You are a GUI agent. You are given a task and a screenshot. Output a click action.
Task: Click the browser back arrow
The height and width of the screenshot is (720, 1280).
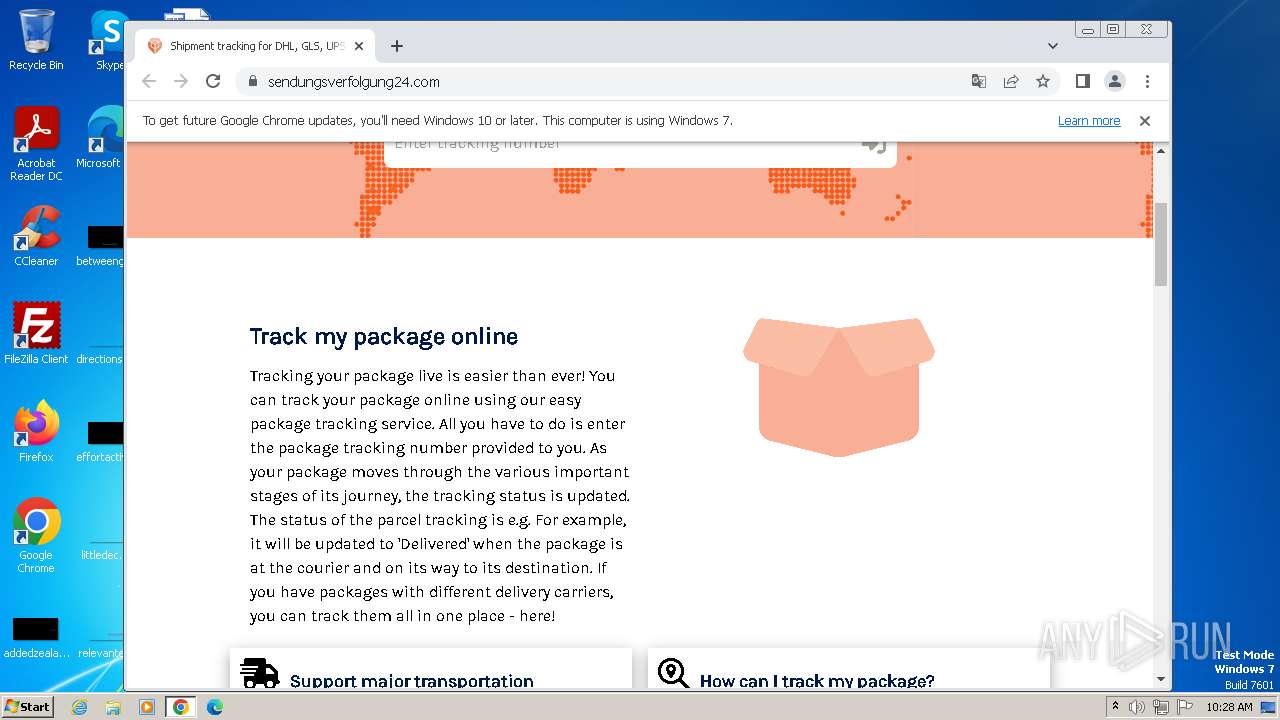pos(149,82)
